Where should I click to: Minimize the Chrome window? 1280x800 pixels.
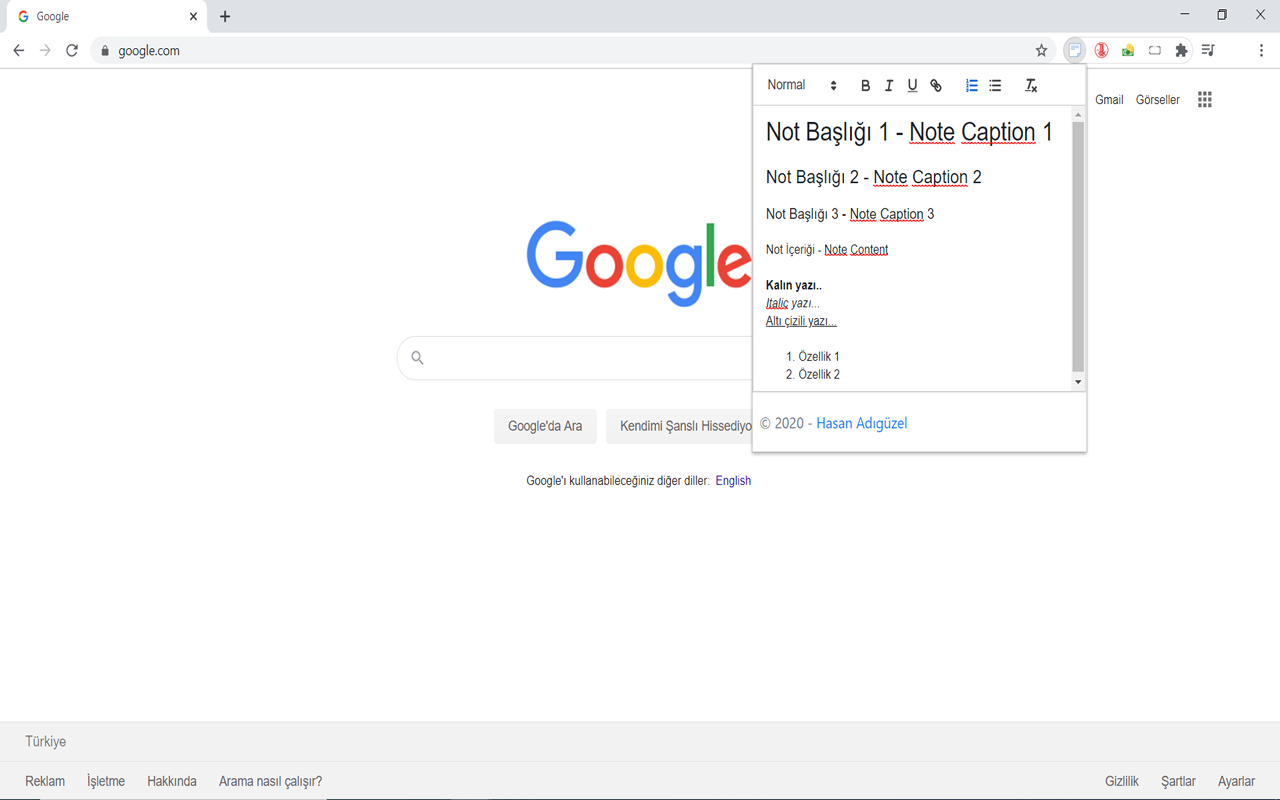point(1185,15)
